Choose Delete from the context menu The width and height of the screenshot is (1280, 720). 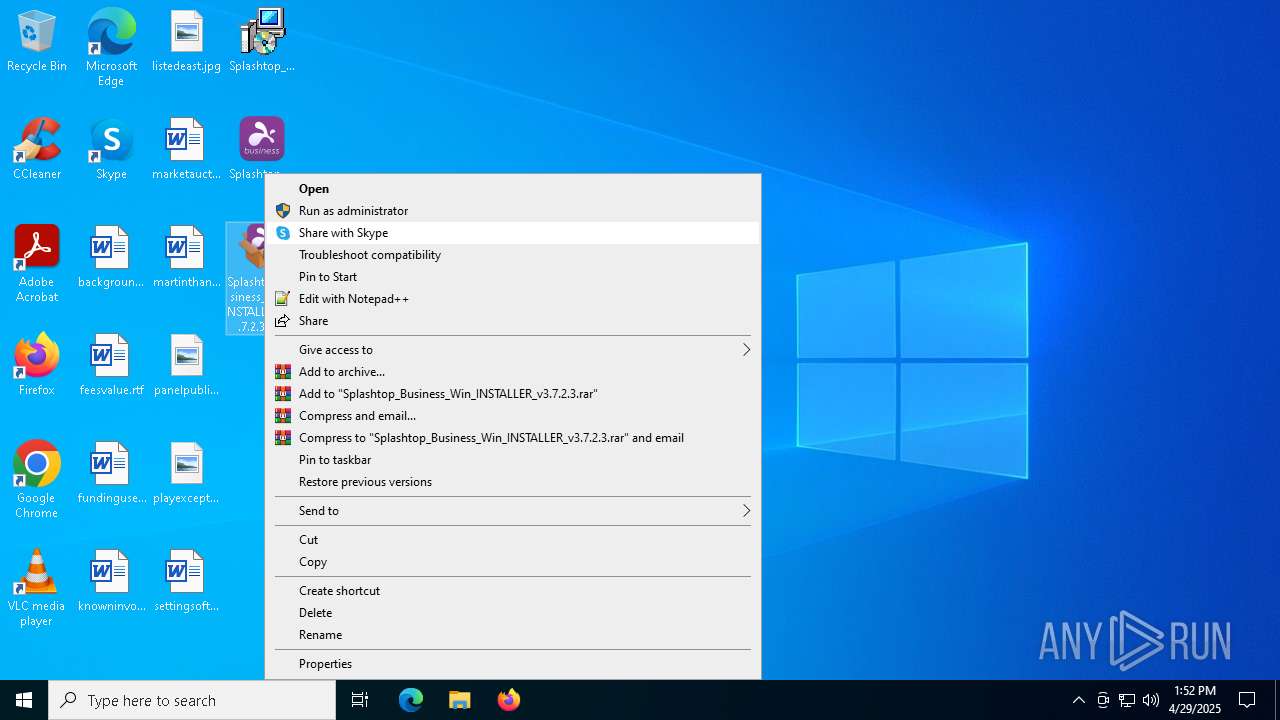pyautogui.click(x=513, y=613)
